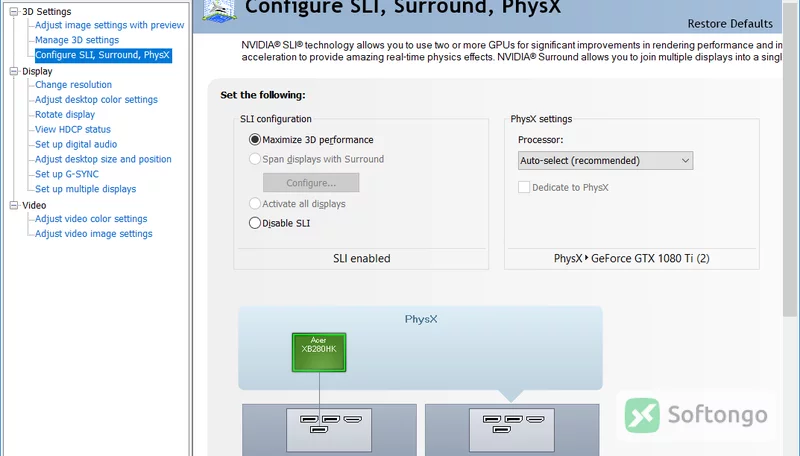Open Adjust desktop color settings
Image resolution: width=800 pixels, height=456 pixels.
point(96,99)
